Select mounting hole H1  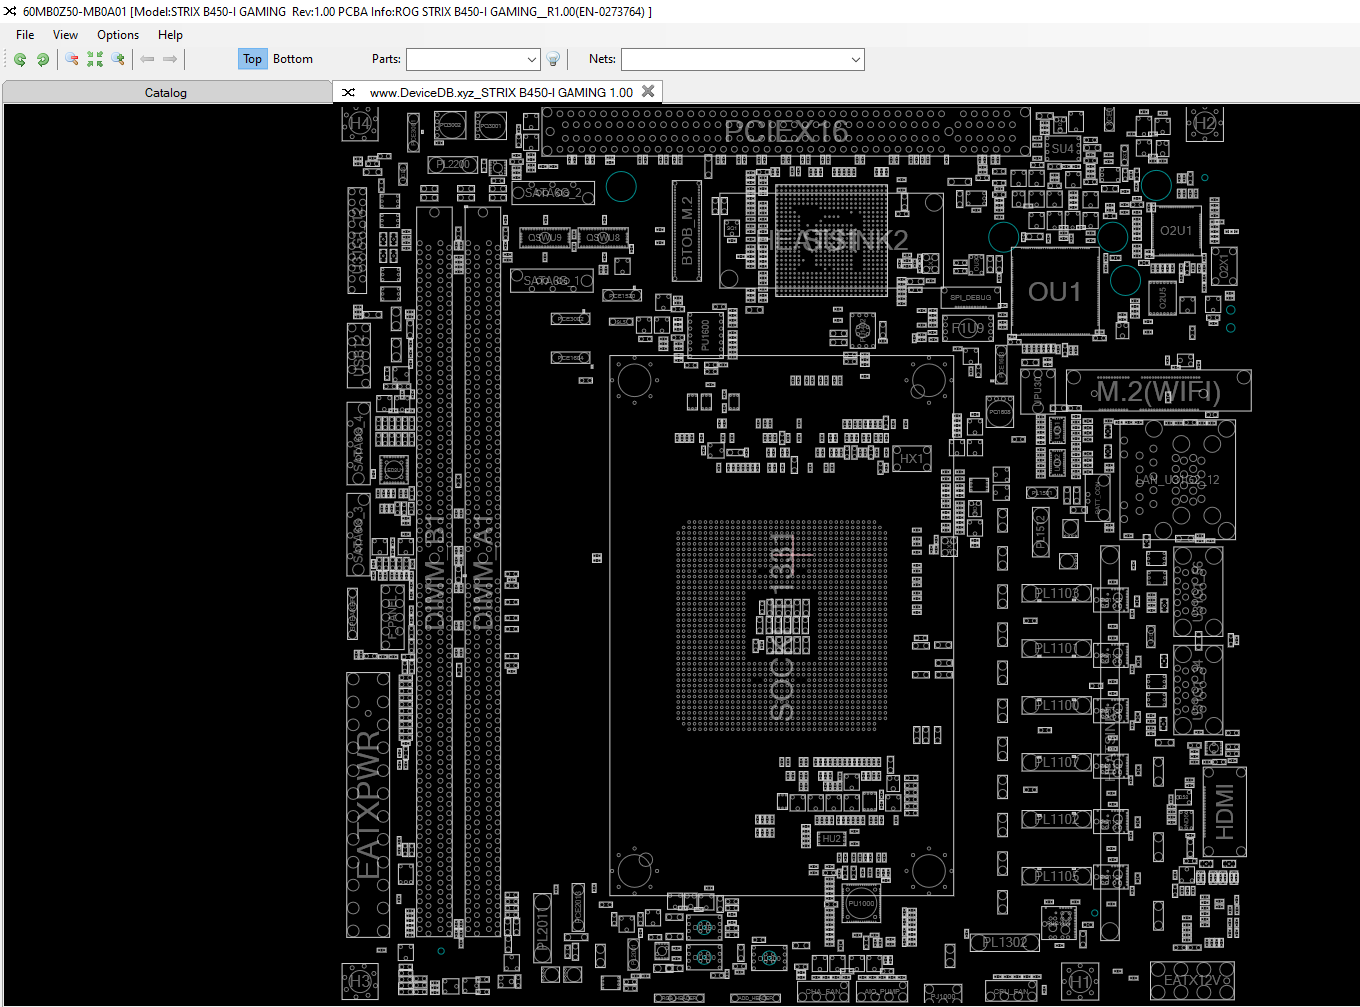tap(1080, 982)
